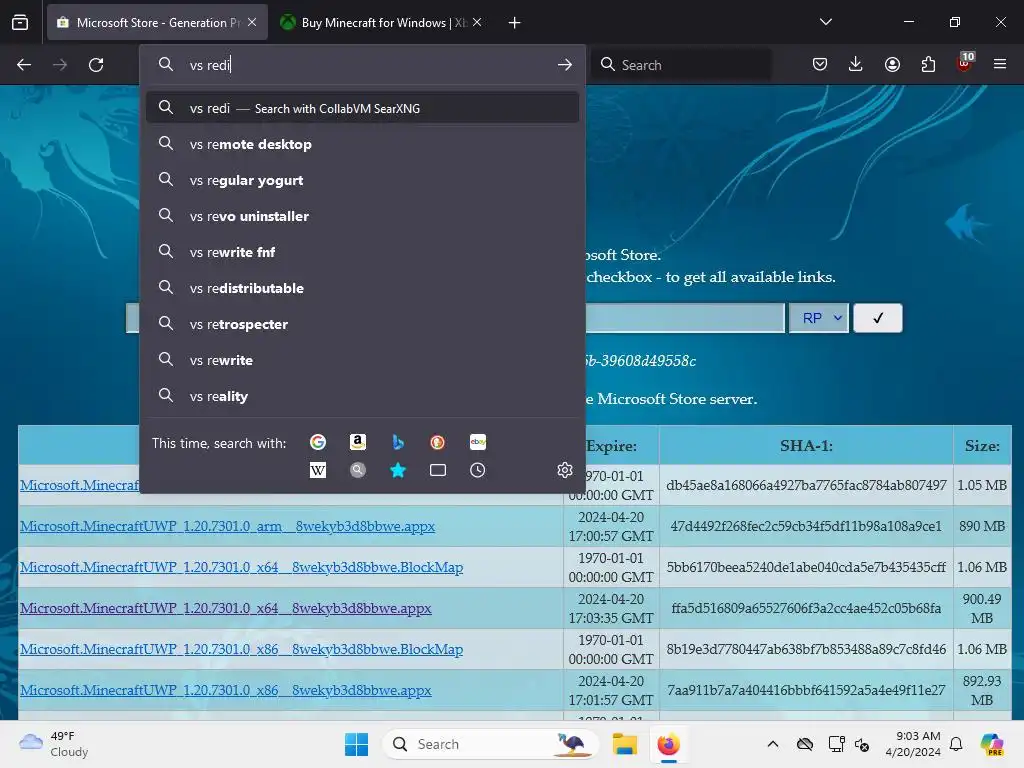List all tabs with the chevron button
The image size is (1024, 768).
tap(825, 22)
